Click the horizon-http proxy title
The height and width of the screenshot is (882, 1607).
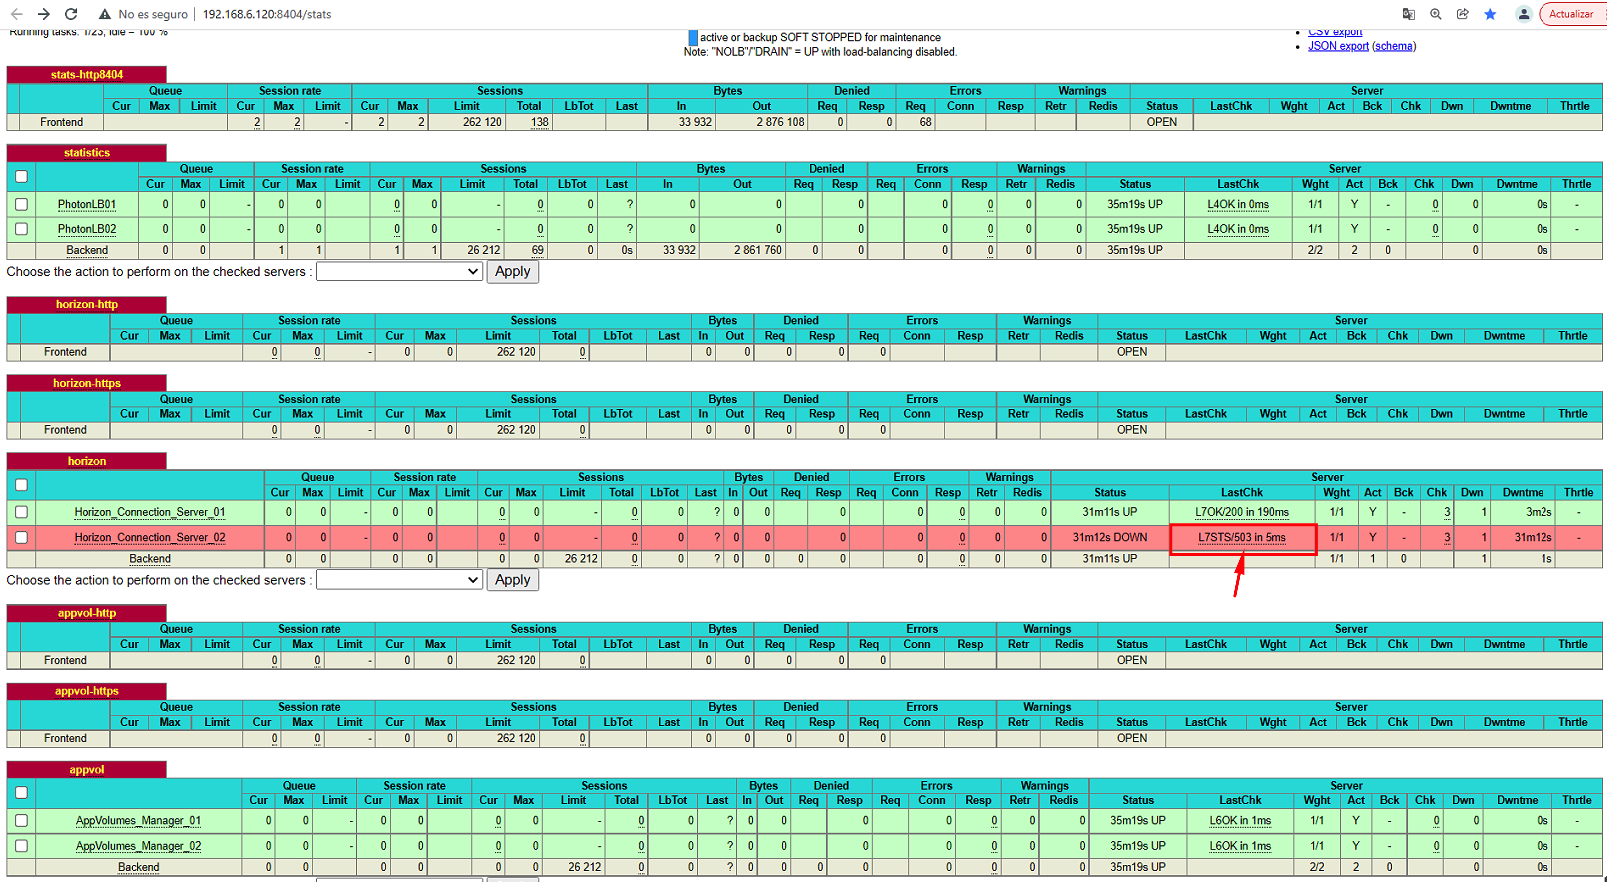[x=87, y=304]
